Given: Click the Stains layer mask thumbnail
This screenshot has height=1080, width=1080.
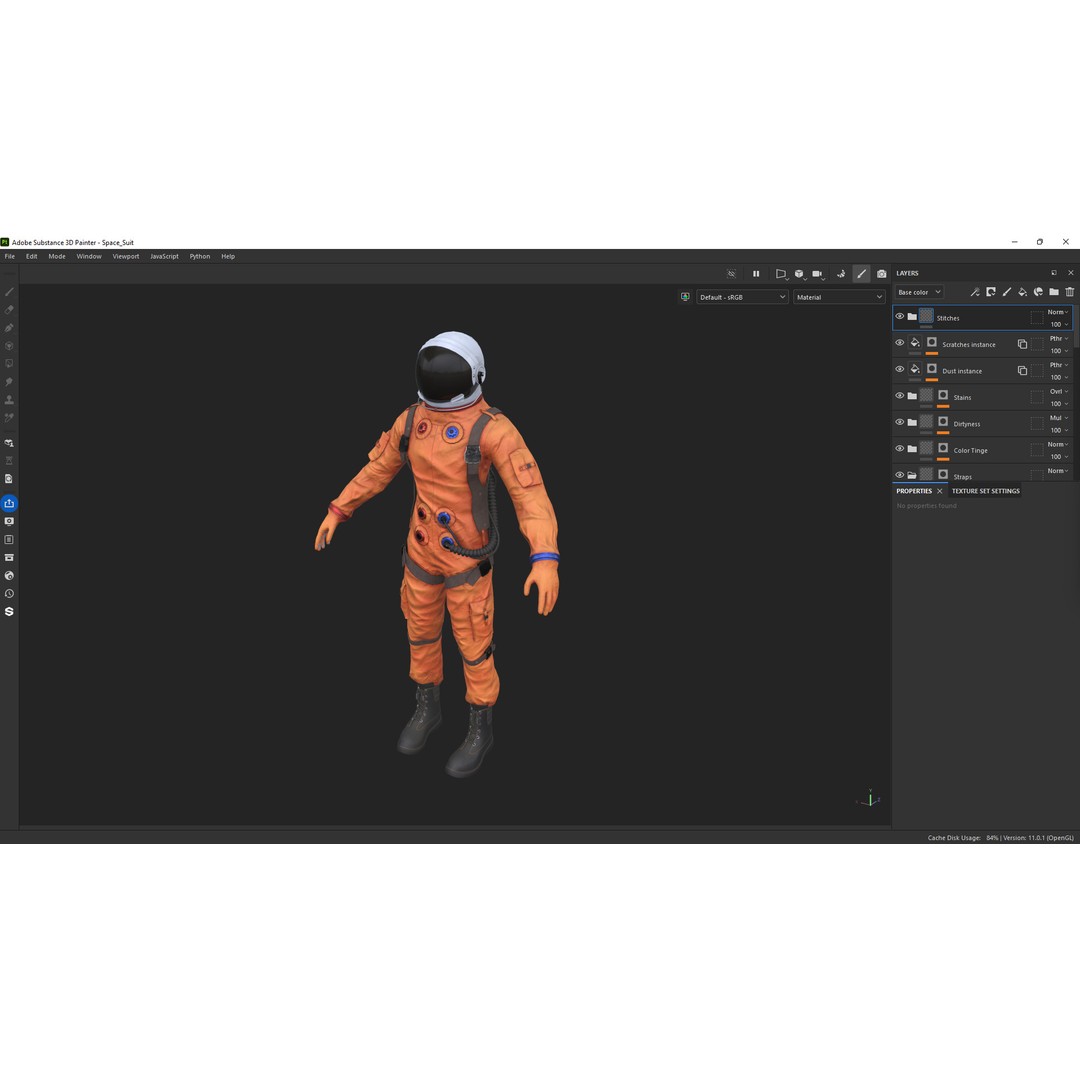Looking at the screenshot, I should click(x=943, y=395).
